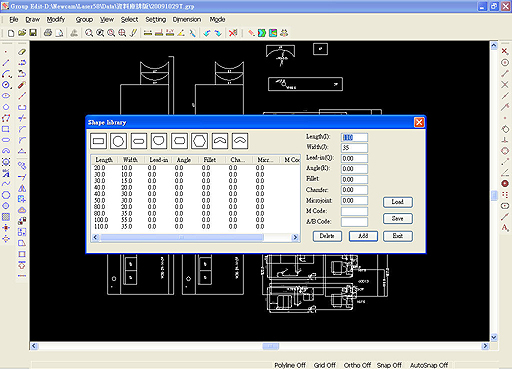Toggle Grid Off in status bar
Screen dimensions: 512x369
[325, 365]
